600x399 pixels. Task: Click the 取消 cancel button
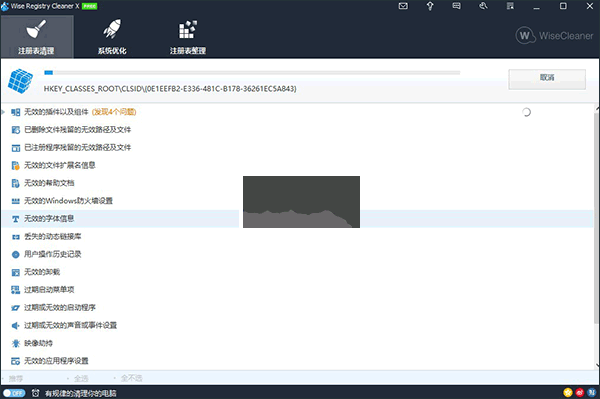pos(547,79)
